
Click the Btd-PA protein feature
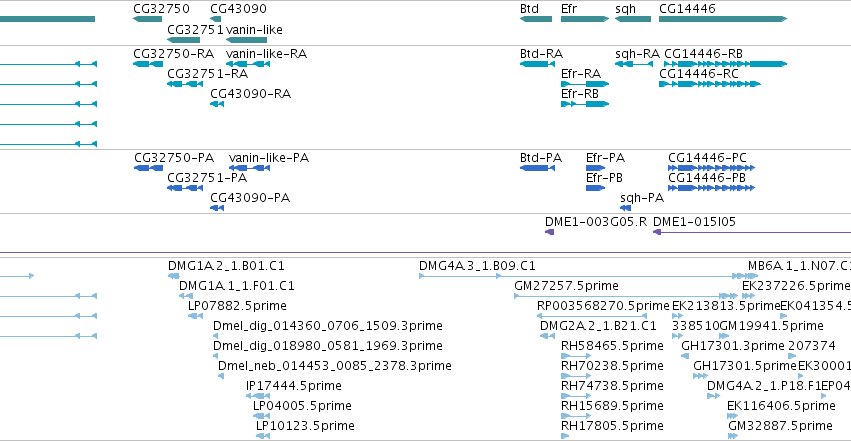tap(537, 168)
